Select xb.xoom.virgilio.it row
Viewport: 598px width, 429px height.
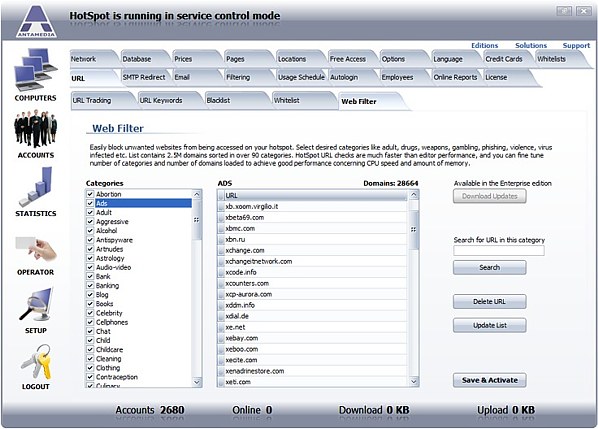[312, 207]
